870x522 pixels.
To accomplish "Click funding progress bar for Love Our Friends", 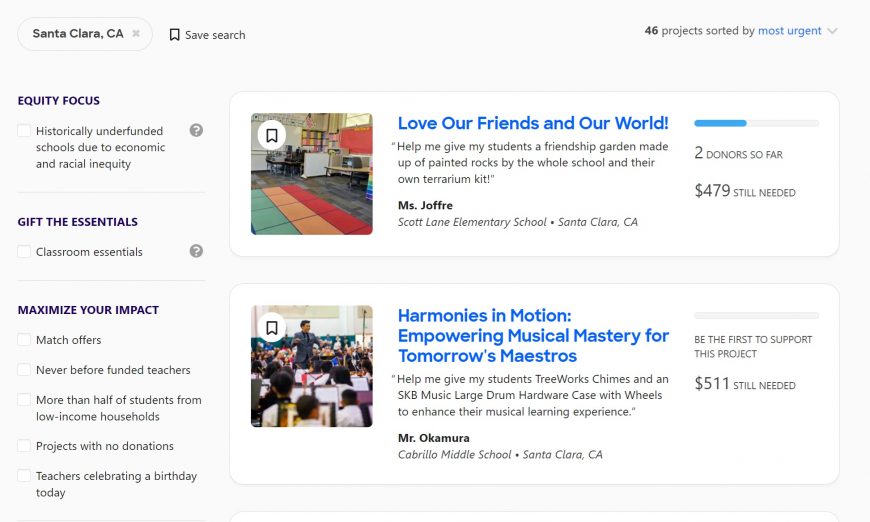I will [756, 123].
